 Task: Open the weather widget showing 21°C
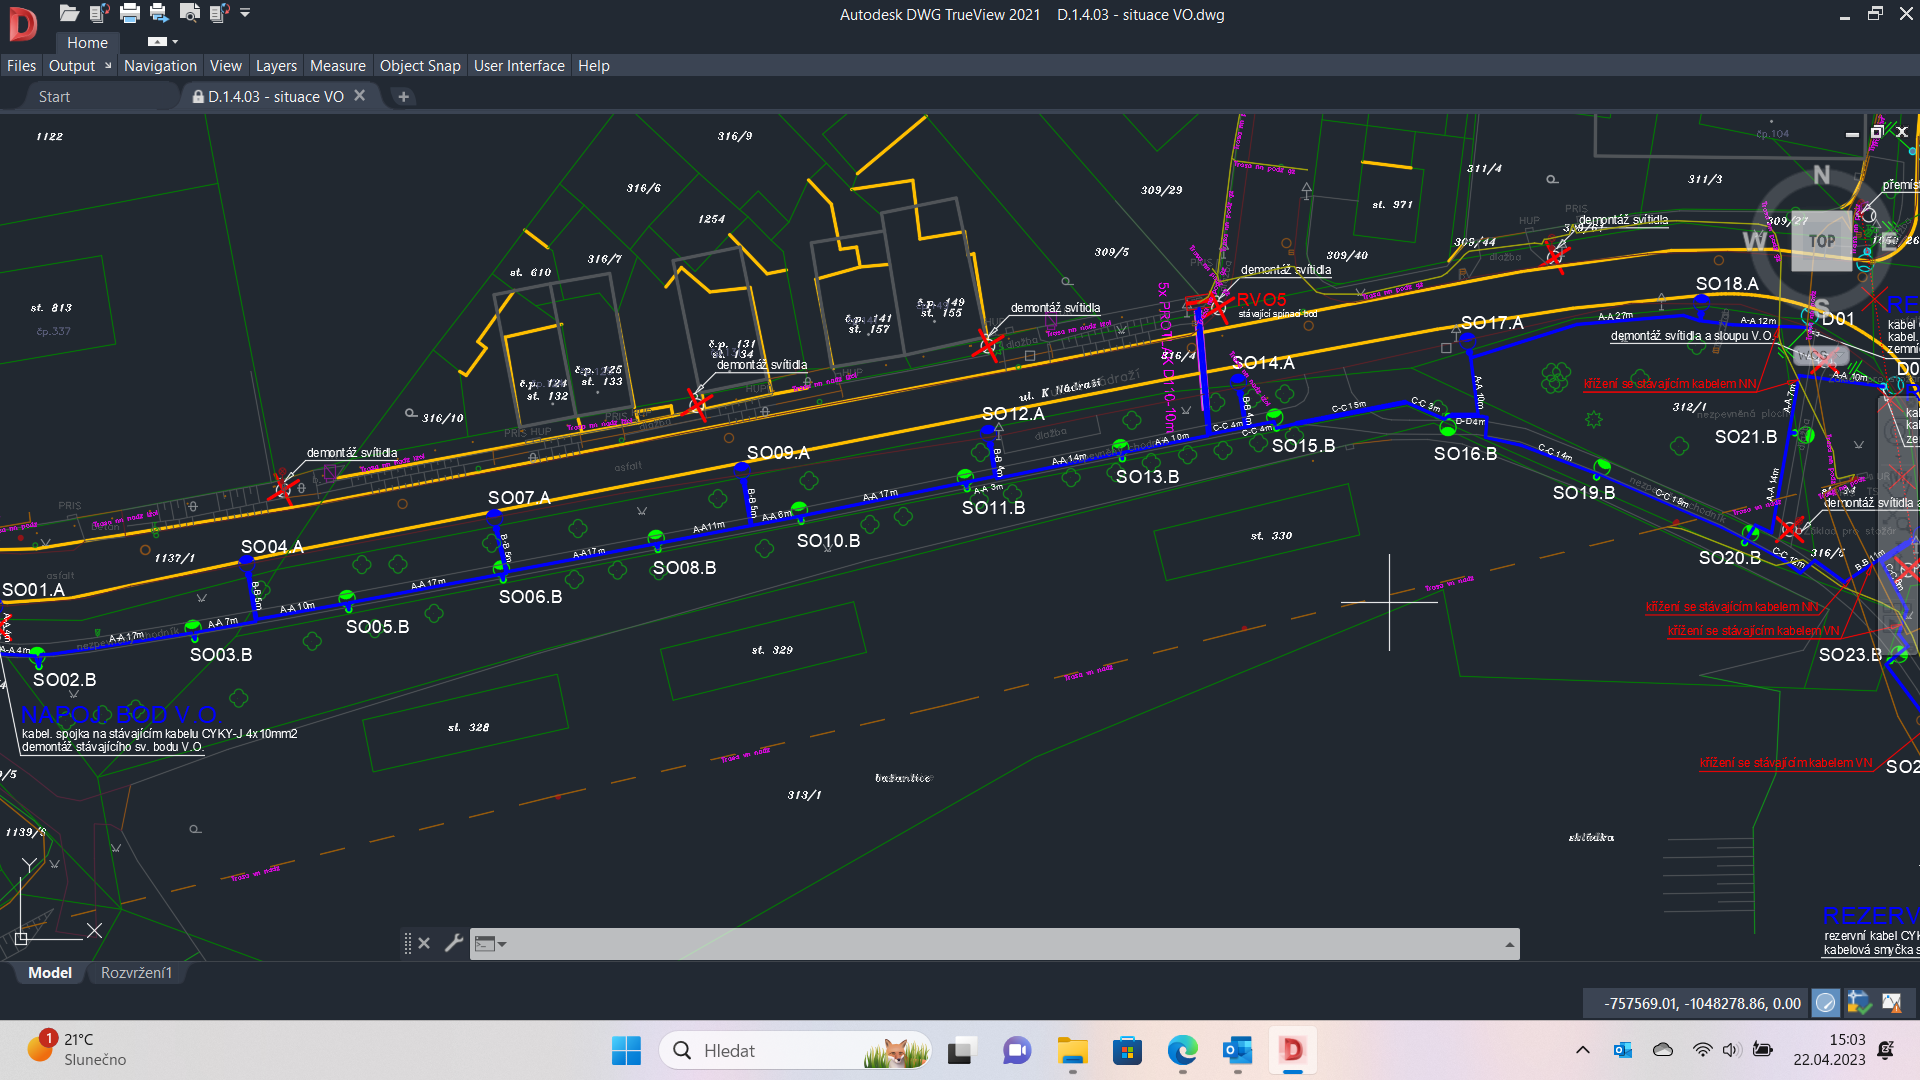point(78,1049)
